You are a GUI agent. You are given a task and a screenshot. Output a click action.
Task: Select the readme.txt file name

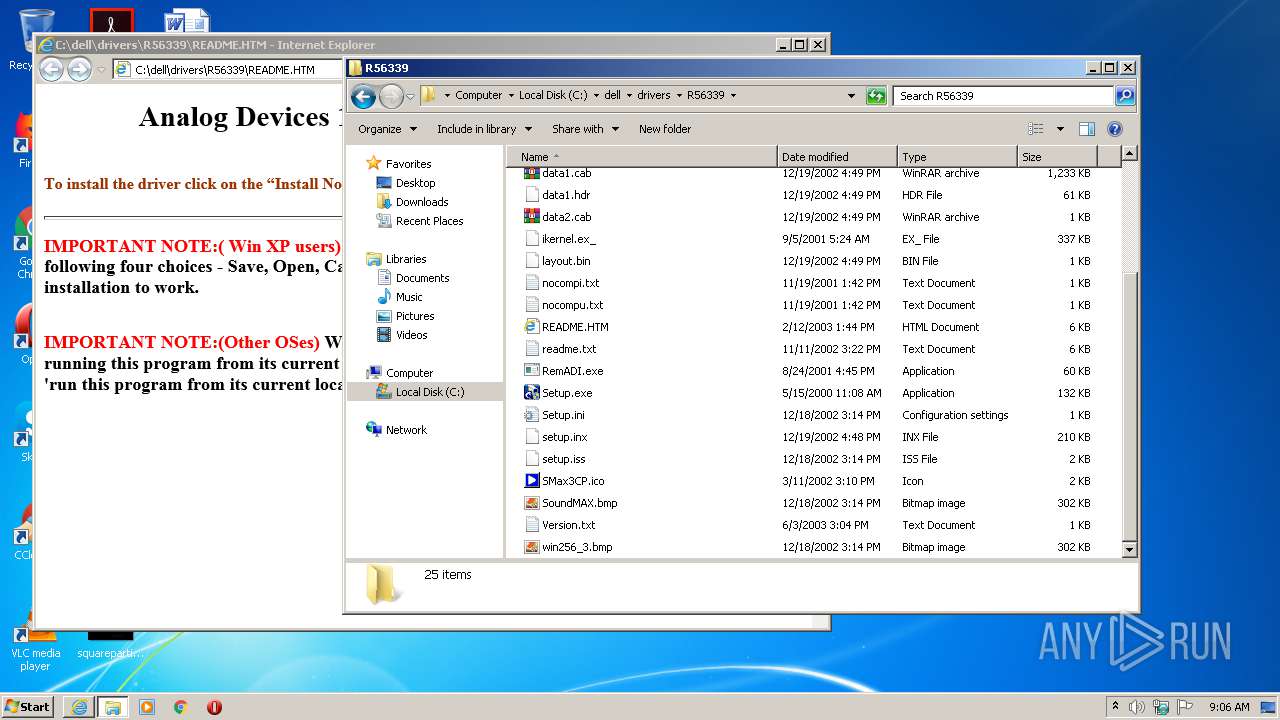click(x=569, y=349)
